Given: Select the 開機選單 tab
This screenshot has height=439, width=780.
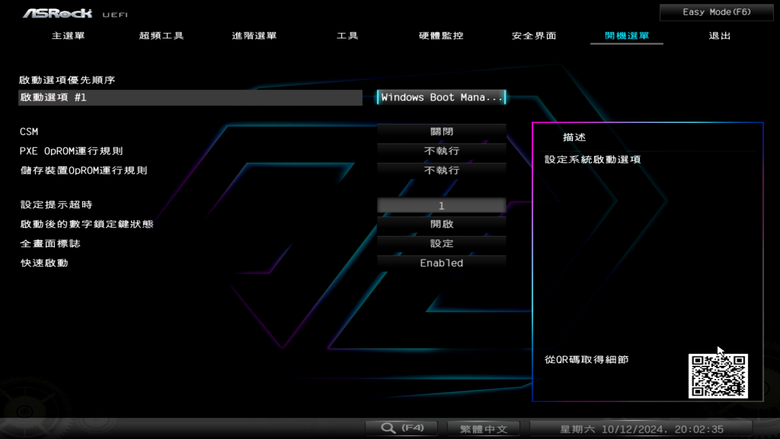Looking at the screenshot, I should pyautogui.click(x=627, y=36).
